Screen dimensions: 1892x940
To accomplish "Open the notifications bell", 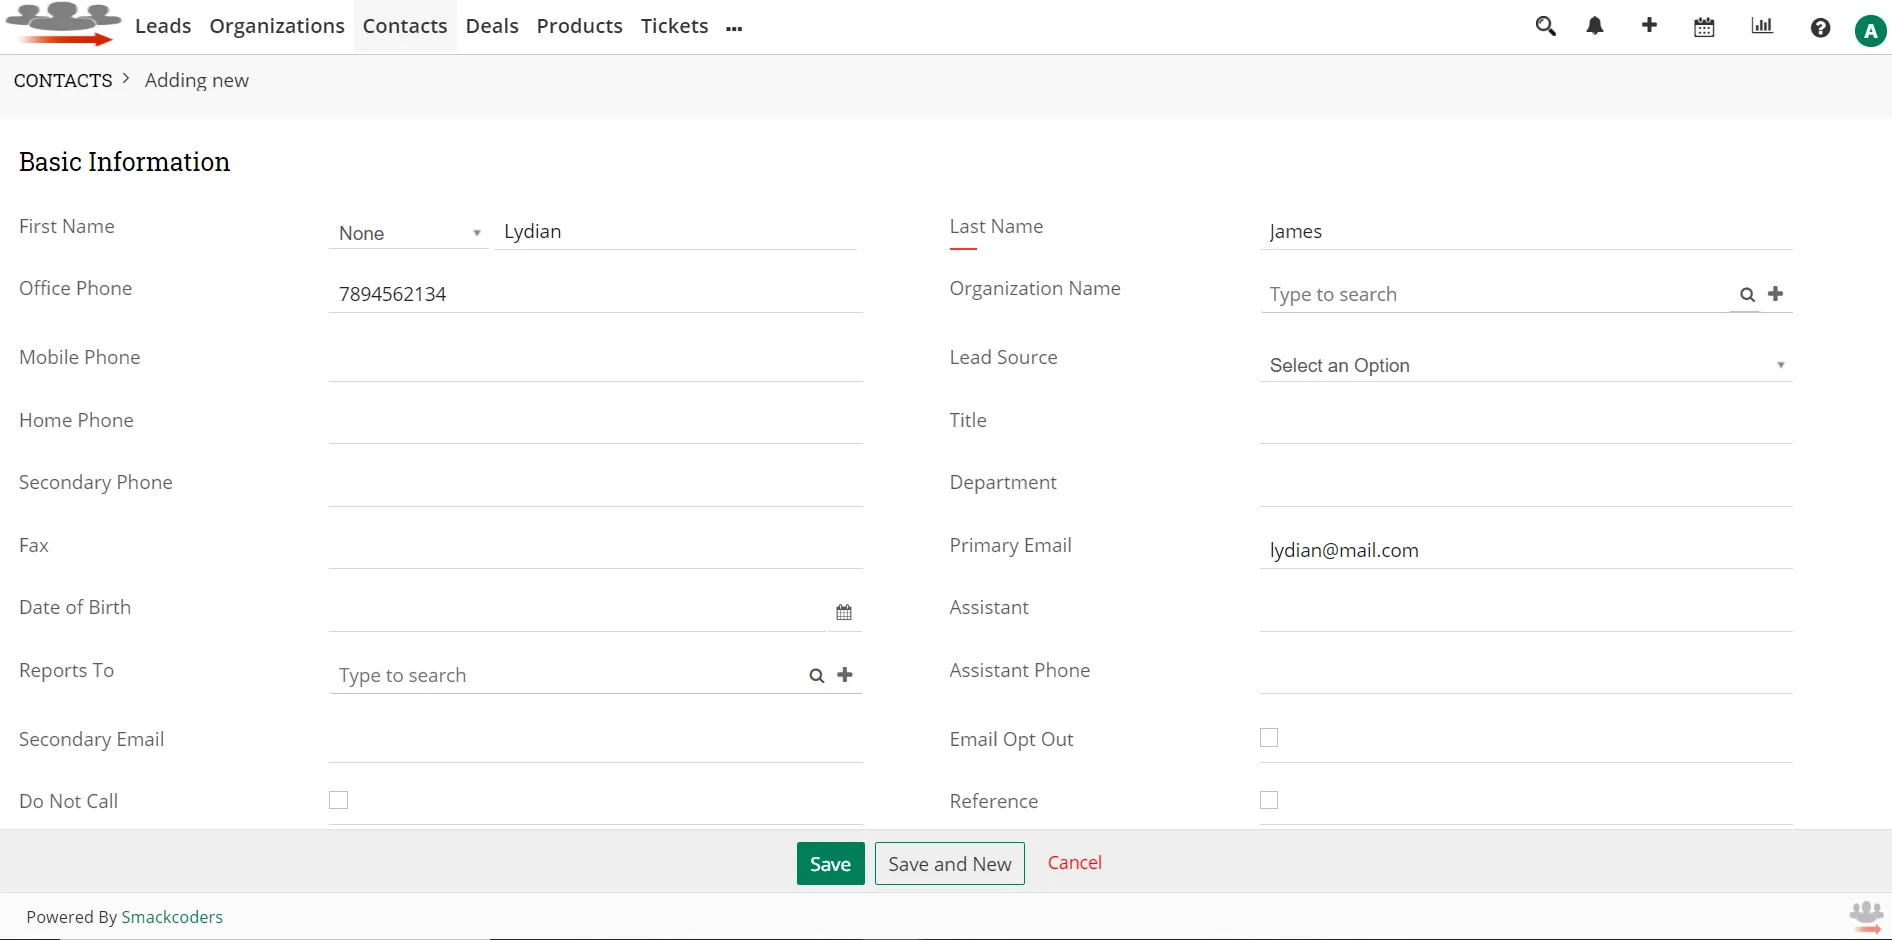I will (1595, 26).
